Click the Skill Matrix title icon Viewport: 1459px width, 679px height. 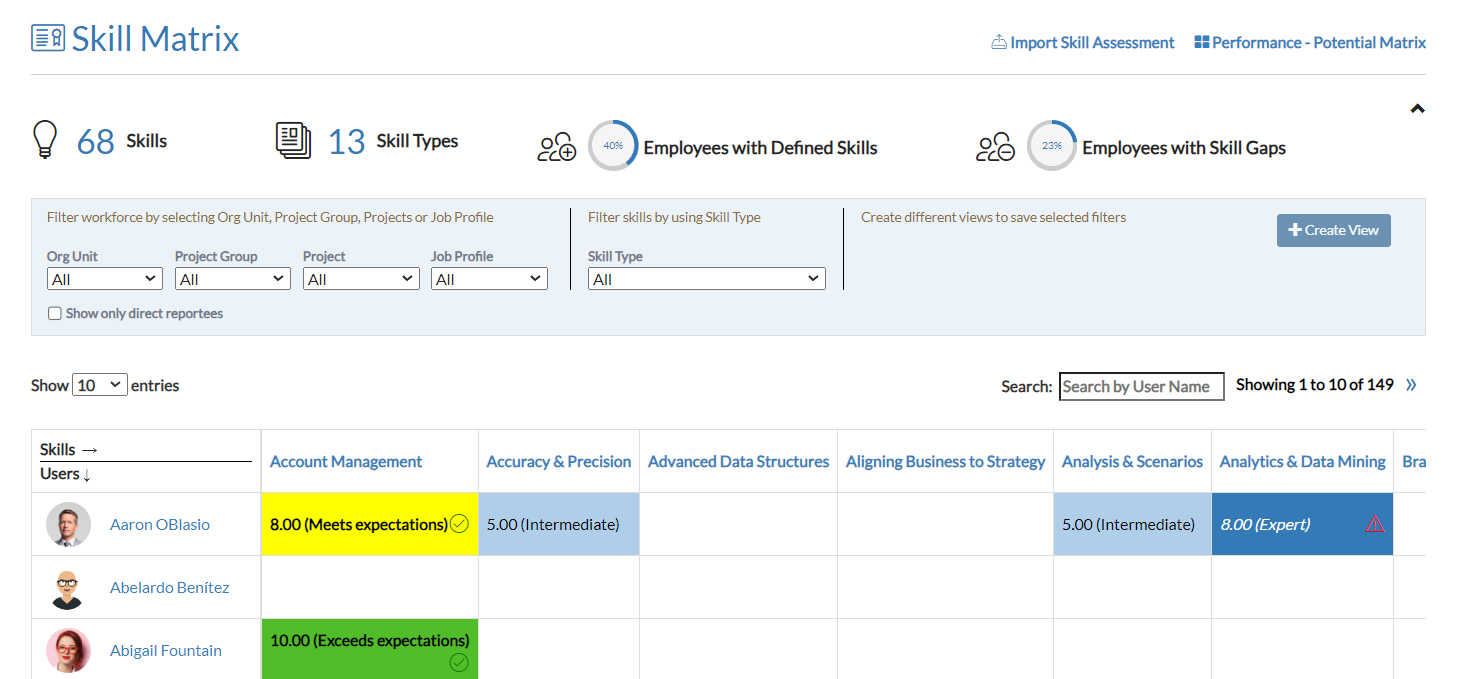tap(48, 39)
